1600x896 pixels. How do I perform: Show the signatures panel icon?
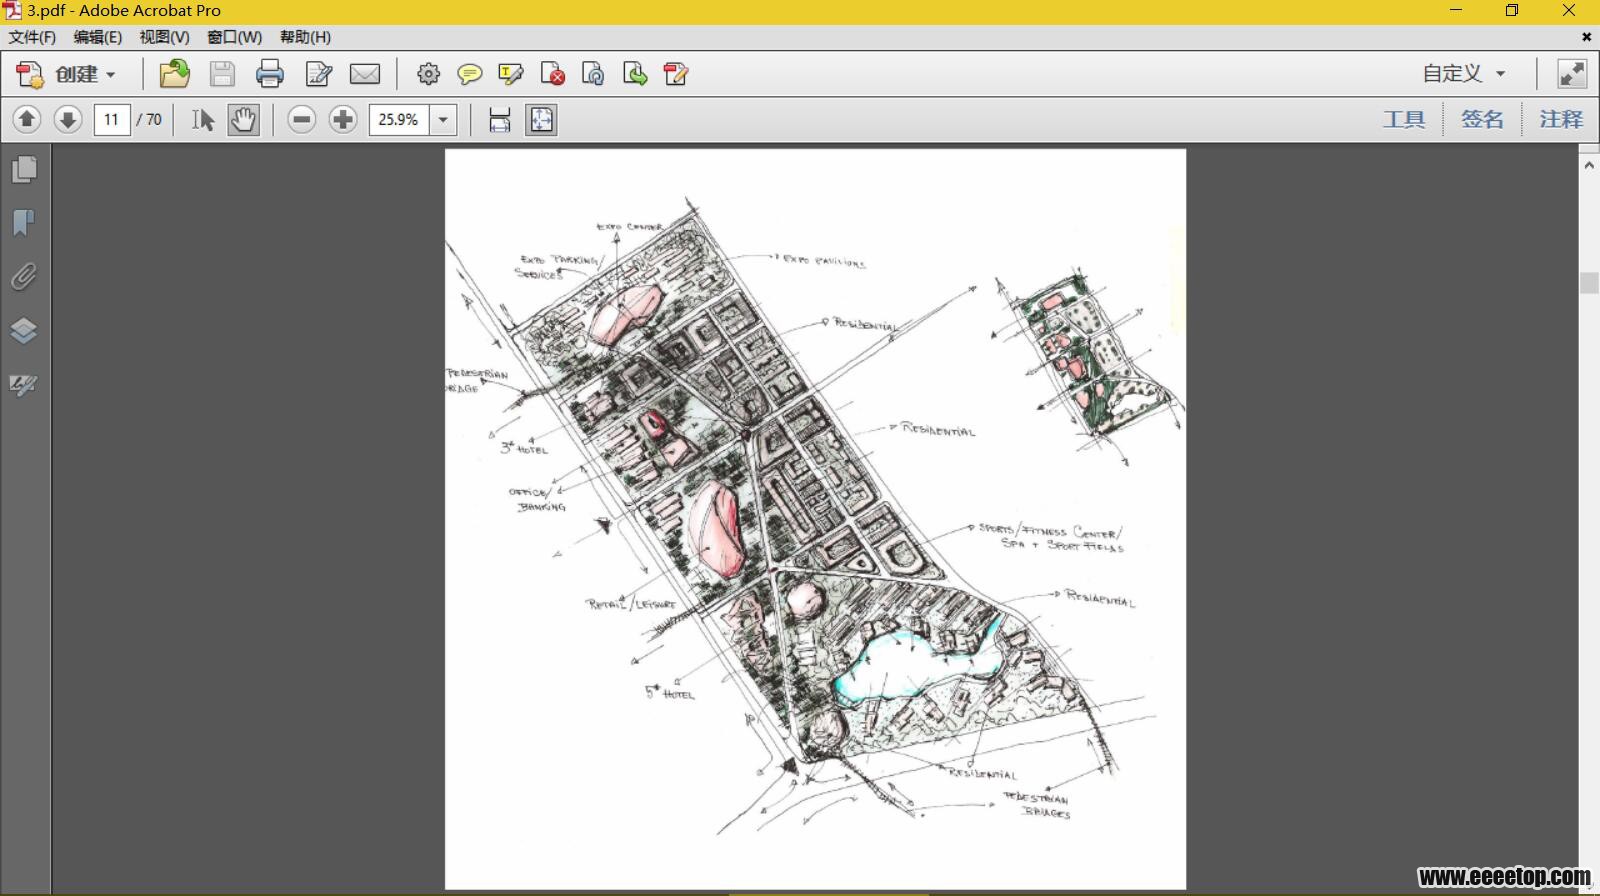coord(24,385)
